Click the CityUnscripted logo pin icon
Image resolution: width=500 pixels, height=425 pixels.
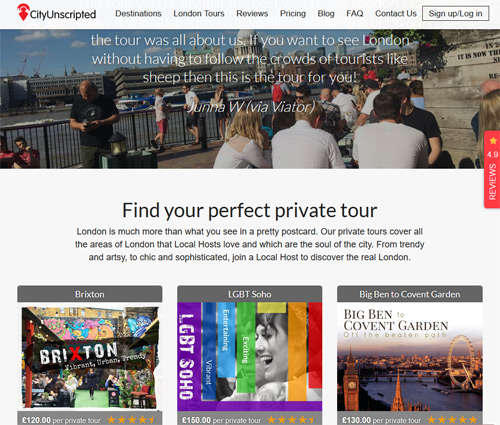click(x=23, y=12)
